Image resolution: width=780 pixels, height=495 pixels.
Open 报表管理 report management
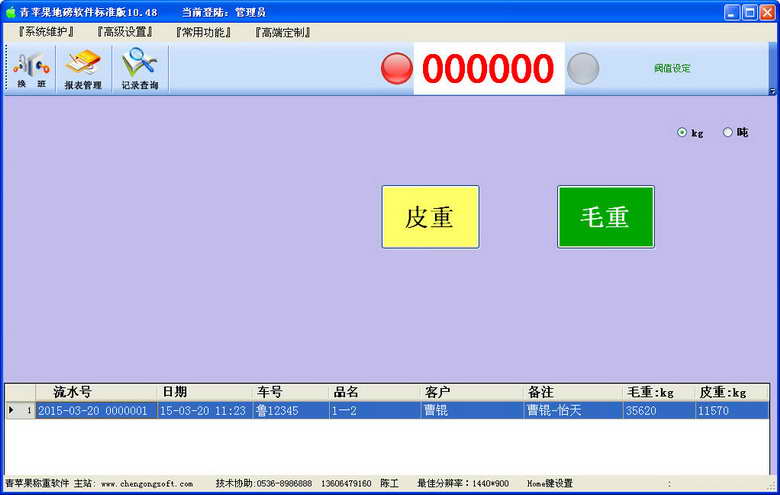pyautogui.click(x=83, y=69)
